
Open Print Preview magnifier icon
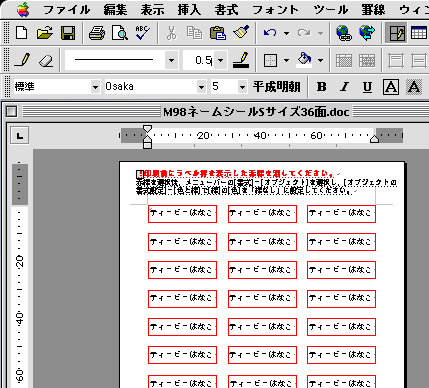[x=120, y=33]
